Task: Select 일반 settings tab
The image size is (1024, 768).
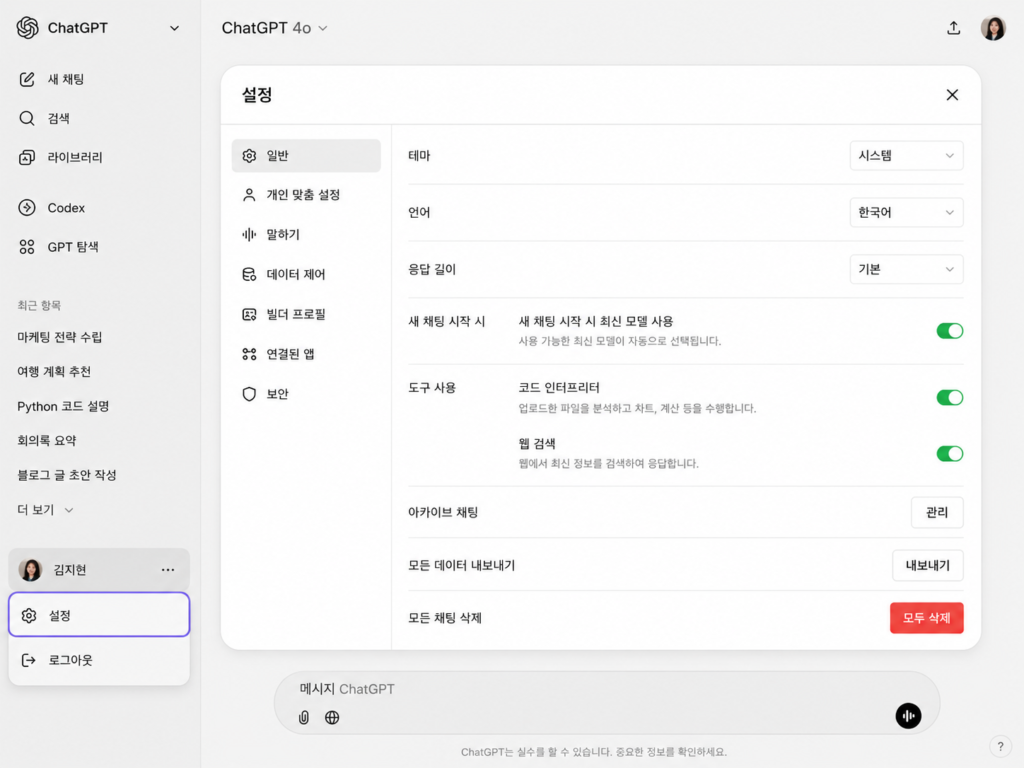Action: pyautogui.click(x=306, y=155)
